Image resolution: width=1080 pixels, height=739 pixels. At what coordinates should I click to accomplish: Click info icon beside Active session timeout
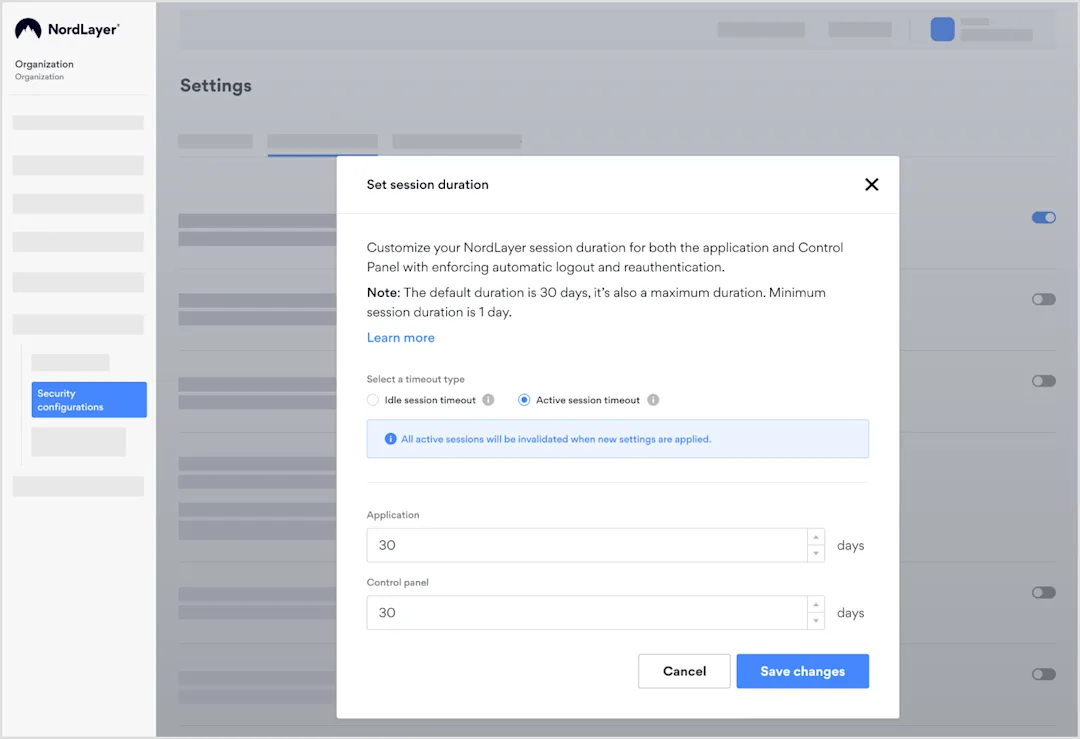coord(653,400)
